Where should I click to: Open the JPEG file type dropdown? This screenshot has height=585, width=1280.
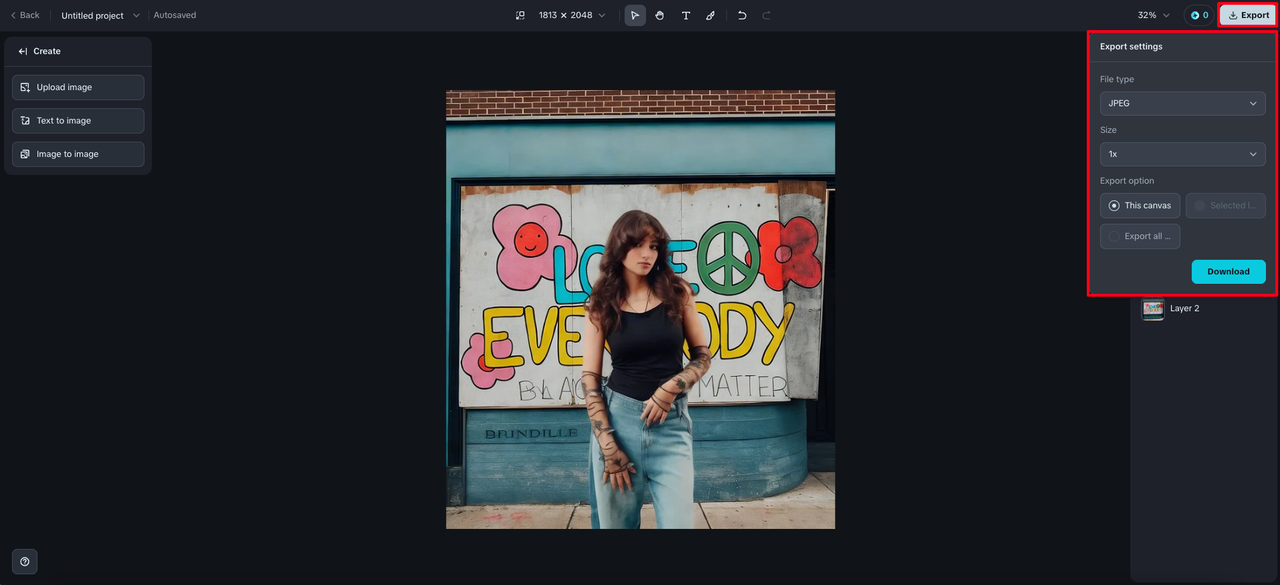pyautogui.click(x=1183, y=103)
